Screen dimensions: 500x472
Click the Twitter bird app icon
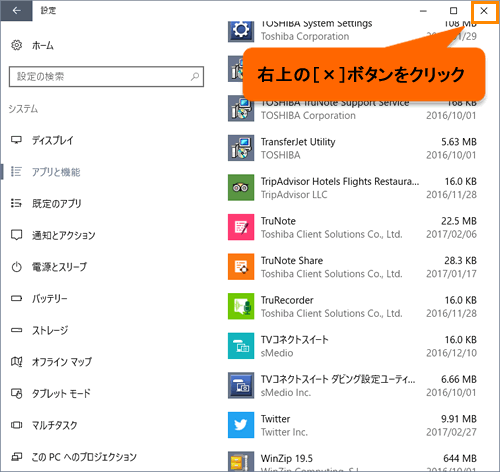(x=241, y=425)
